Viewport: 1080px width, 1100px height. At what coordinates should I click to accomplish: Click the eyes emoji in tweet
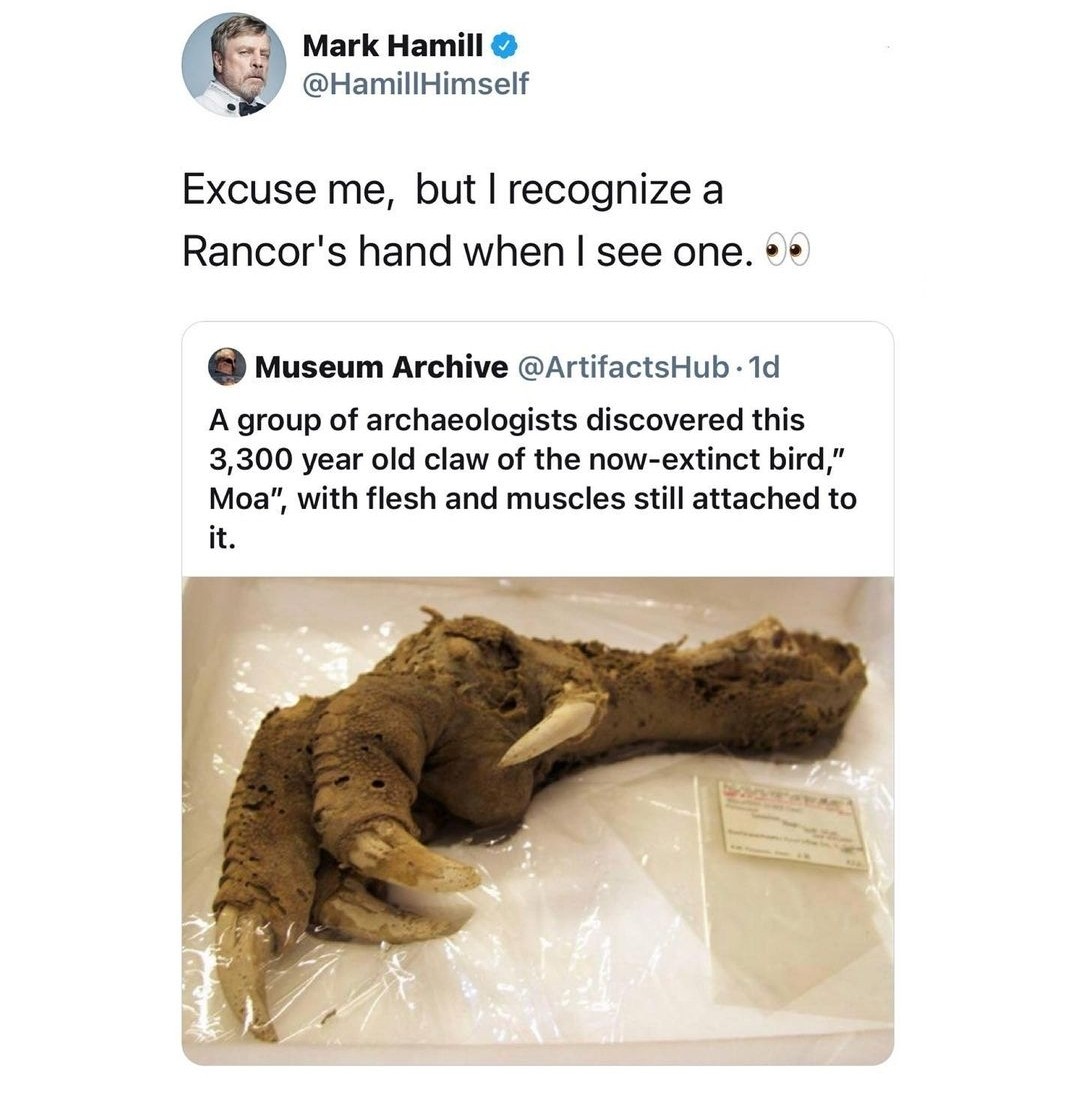pos(787,252)
